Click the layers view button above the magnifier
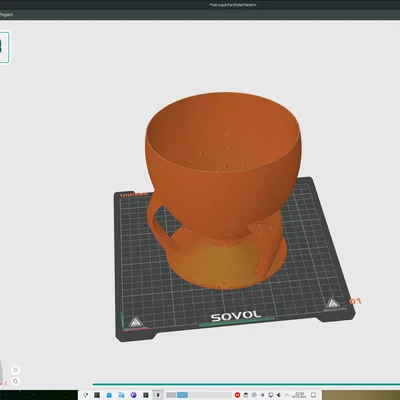Viewport: 400px width, 400px height. click(15, 370)
